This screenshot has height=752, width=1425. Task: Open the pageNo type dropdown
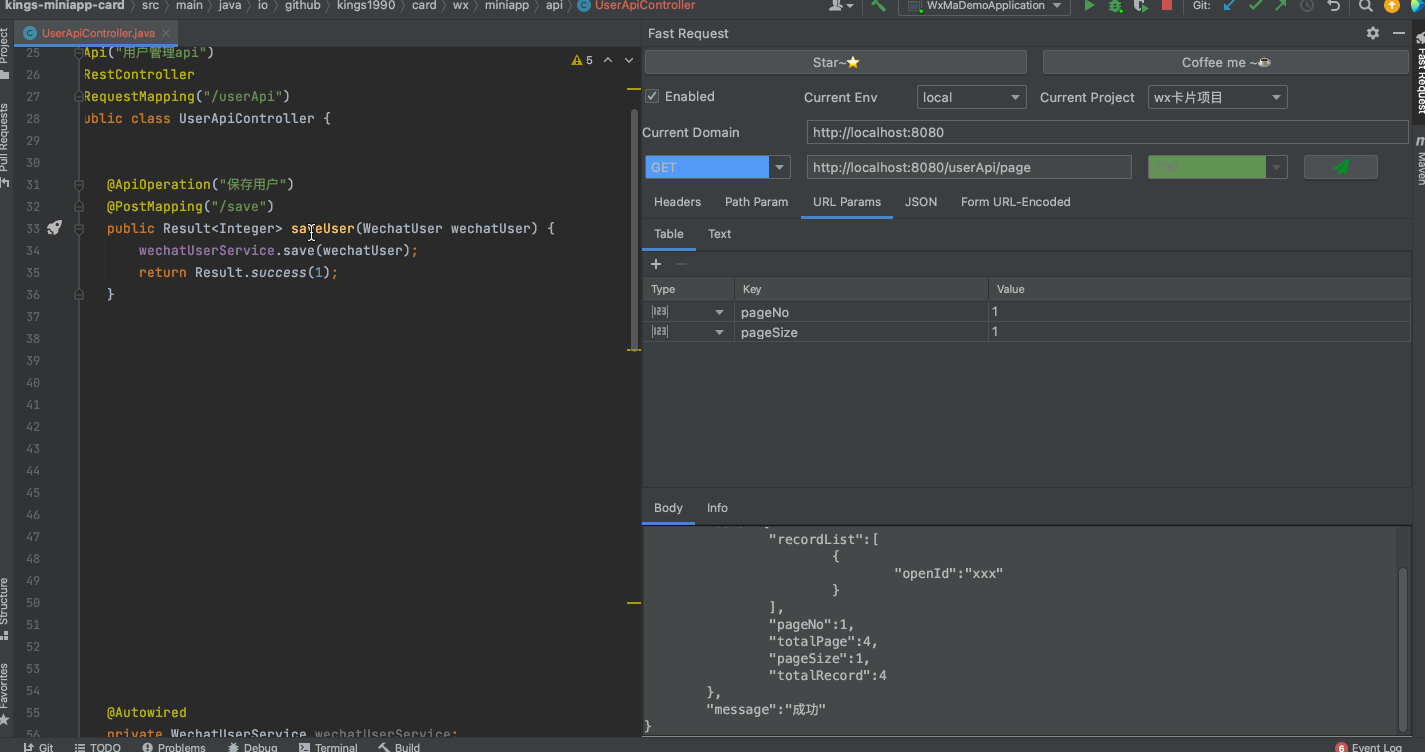tap(719, 312)
